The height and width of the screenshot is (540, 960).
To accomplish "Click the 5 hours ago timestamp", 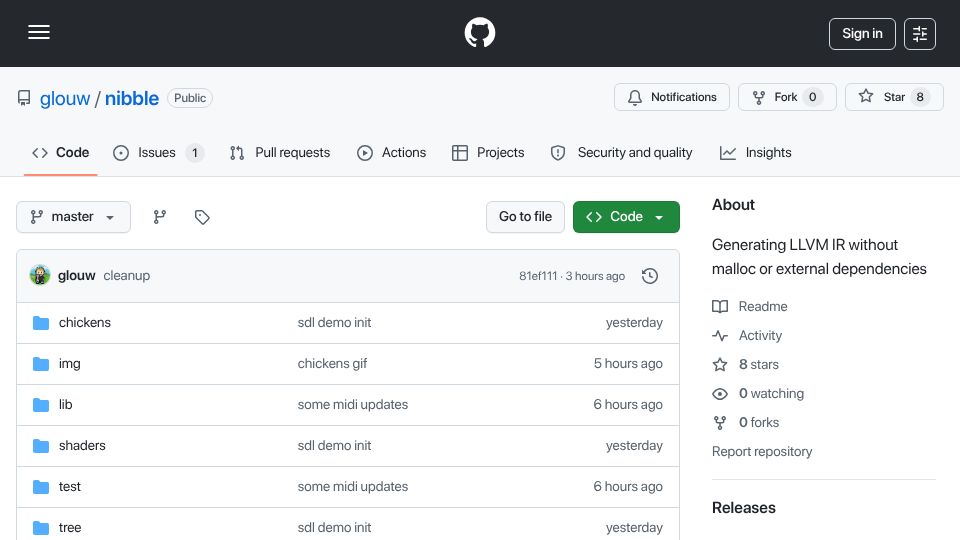I will point(628,364).
